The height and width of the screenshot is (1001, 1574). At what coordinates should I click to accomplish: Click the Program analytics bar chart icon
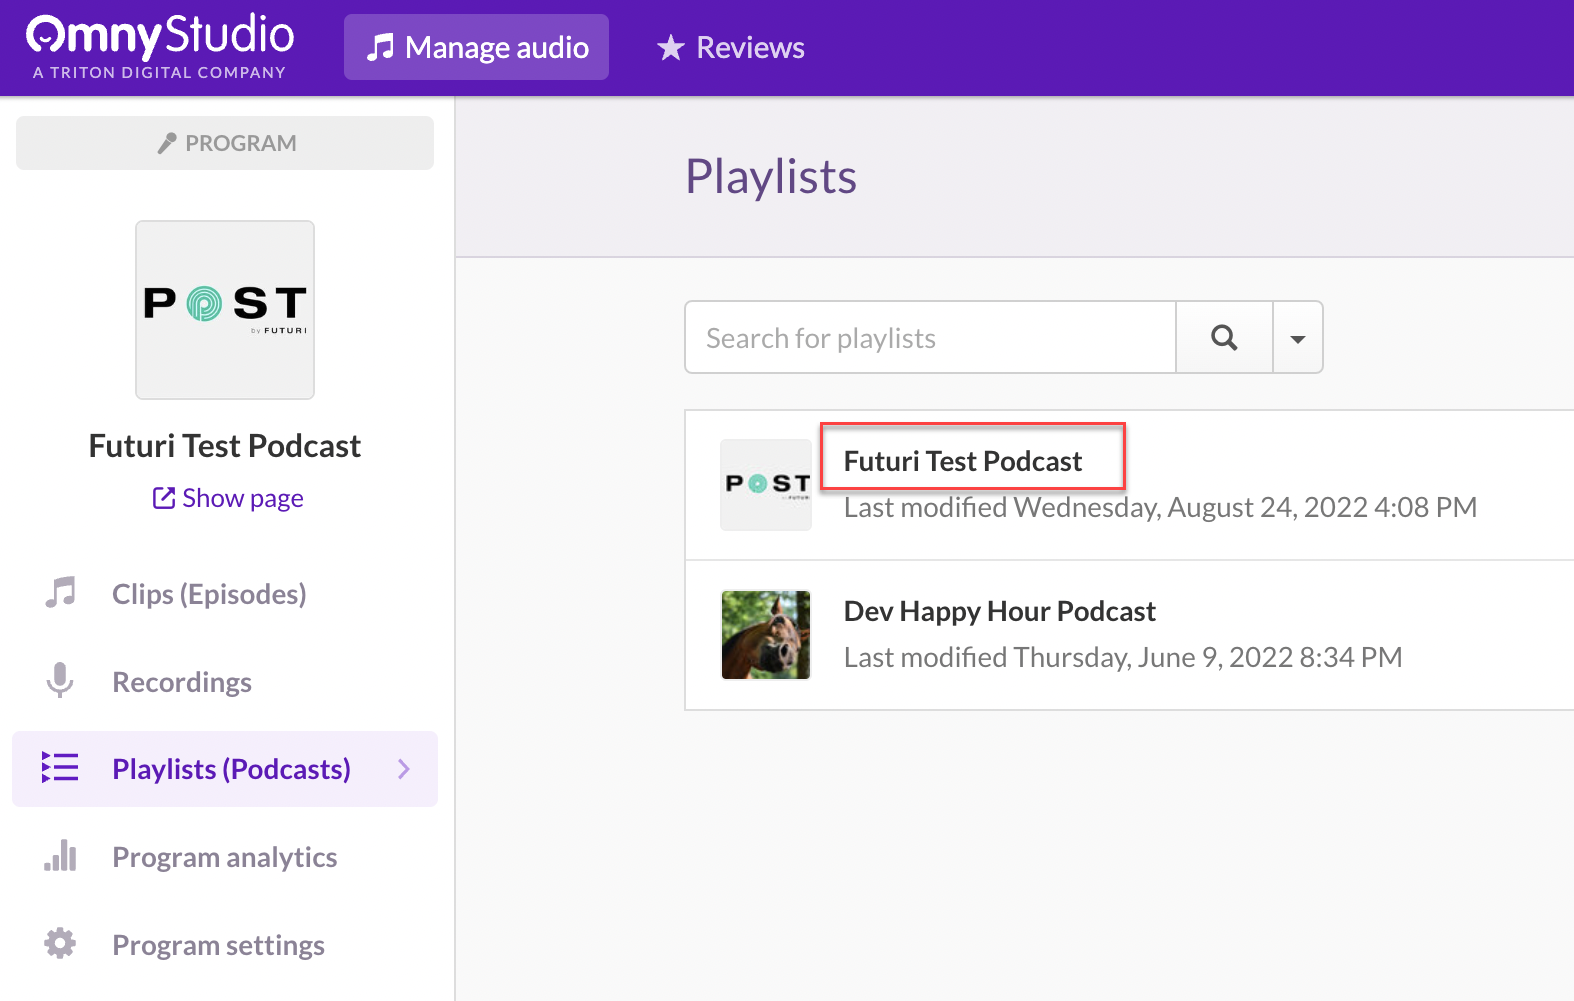coord(60,856)
